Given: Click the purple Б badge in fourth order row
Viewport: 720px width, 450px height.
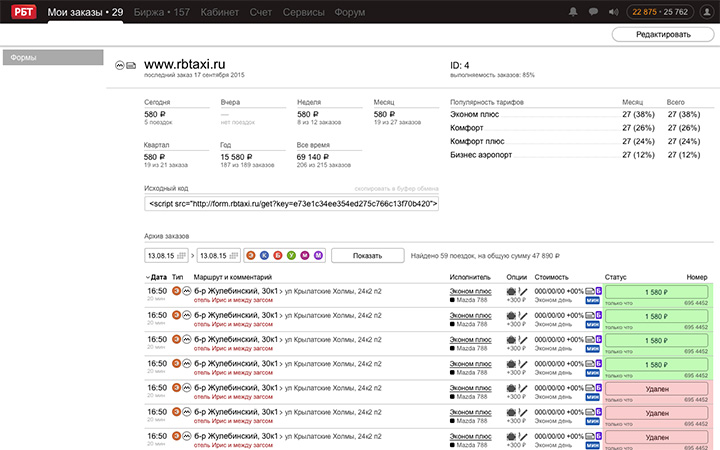Looking at the screenshot, I should coord(599,364).
